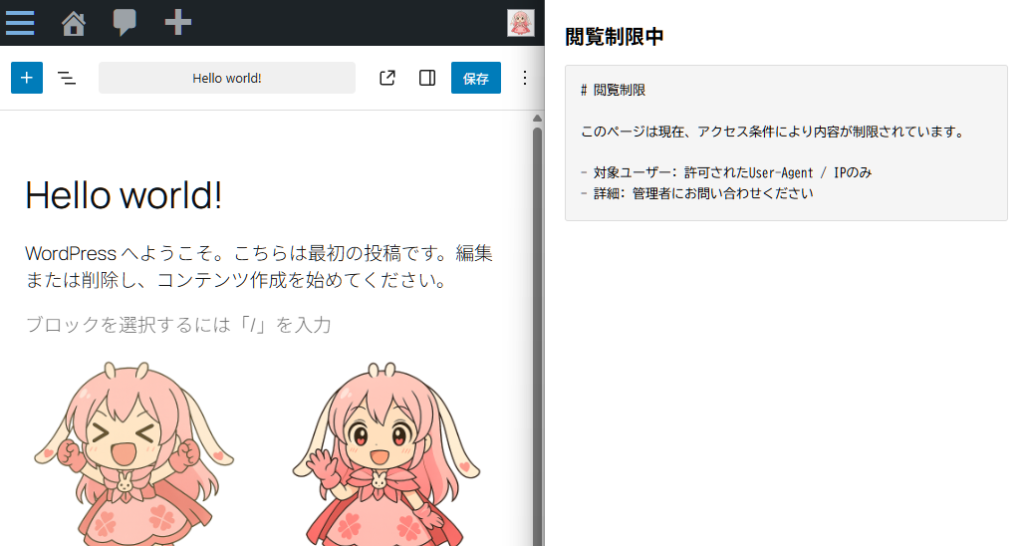Open the document overview list icon
The image size is (1024, 546).
tap(67, 78)
